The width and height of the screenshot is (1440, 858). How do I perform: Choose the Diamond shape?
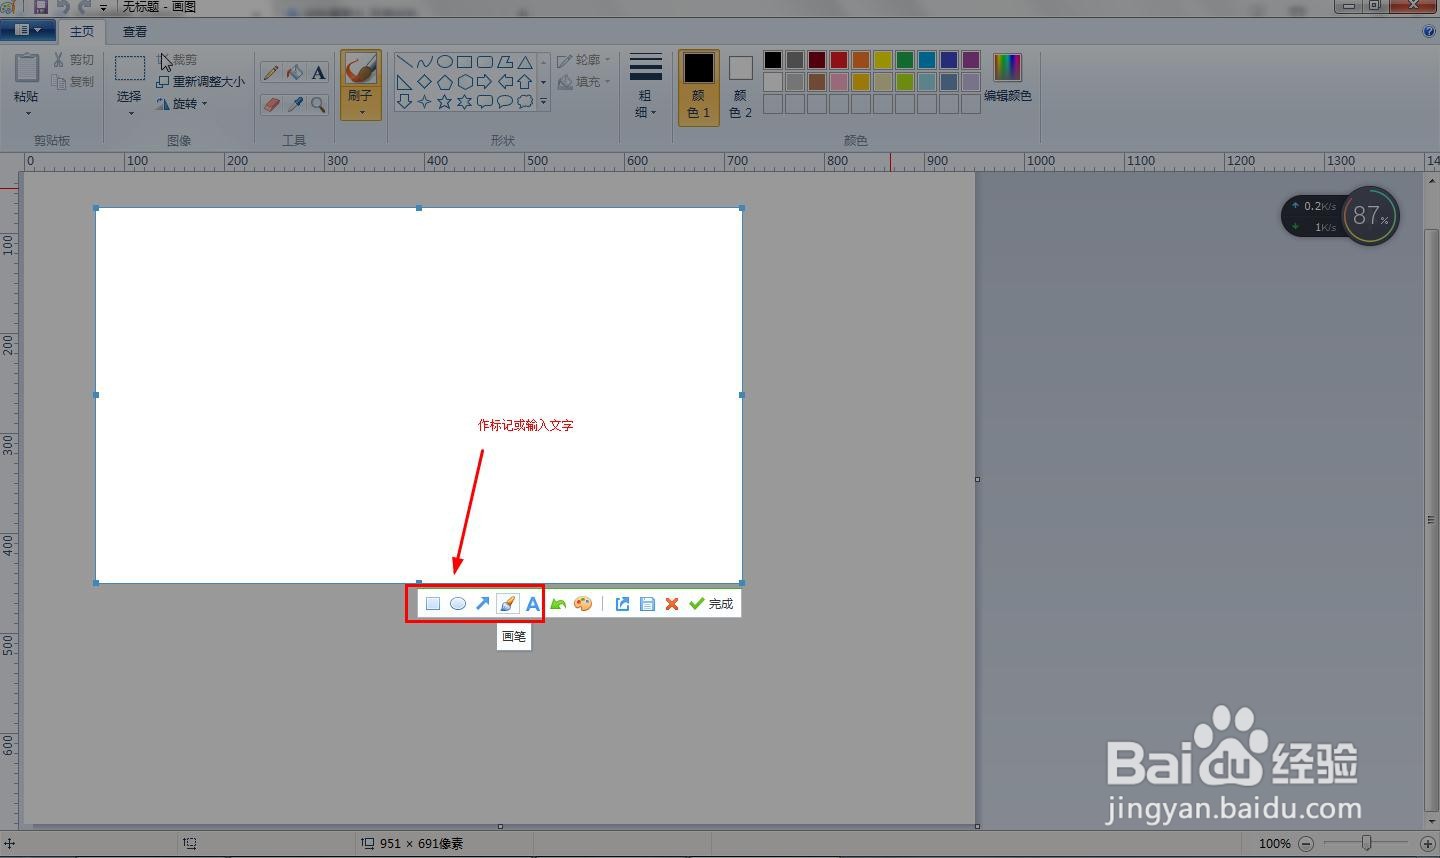[424, 82]
